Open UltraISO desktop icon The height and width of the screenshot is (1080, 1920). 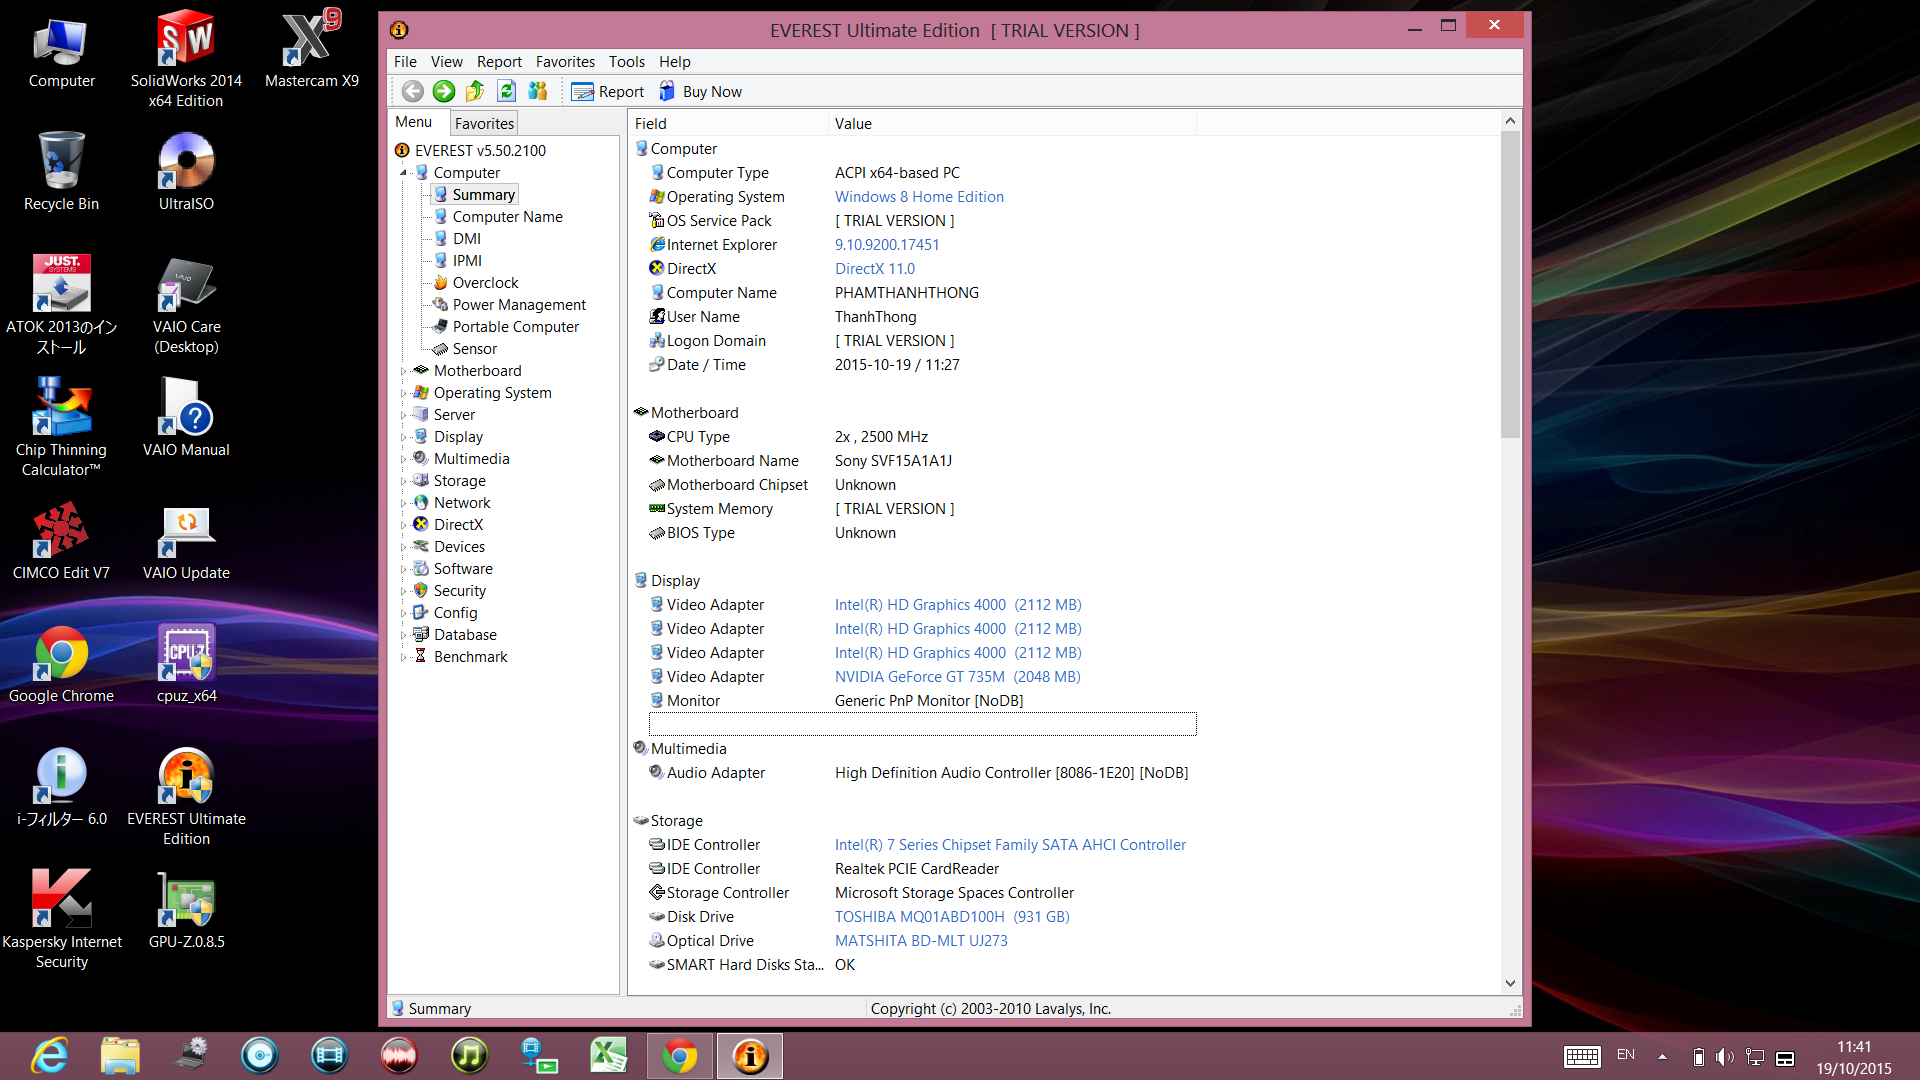coord(186,172)
